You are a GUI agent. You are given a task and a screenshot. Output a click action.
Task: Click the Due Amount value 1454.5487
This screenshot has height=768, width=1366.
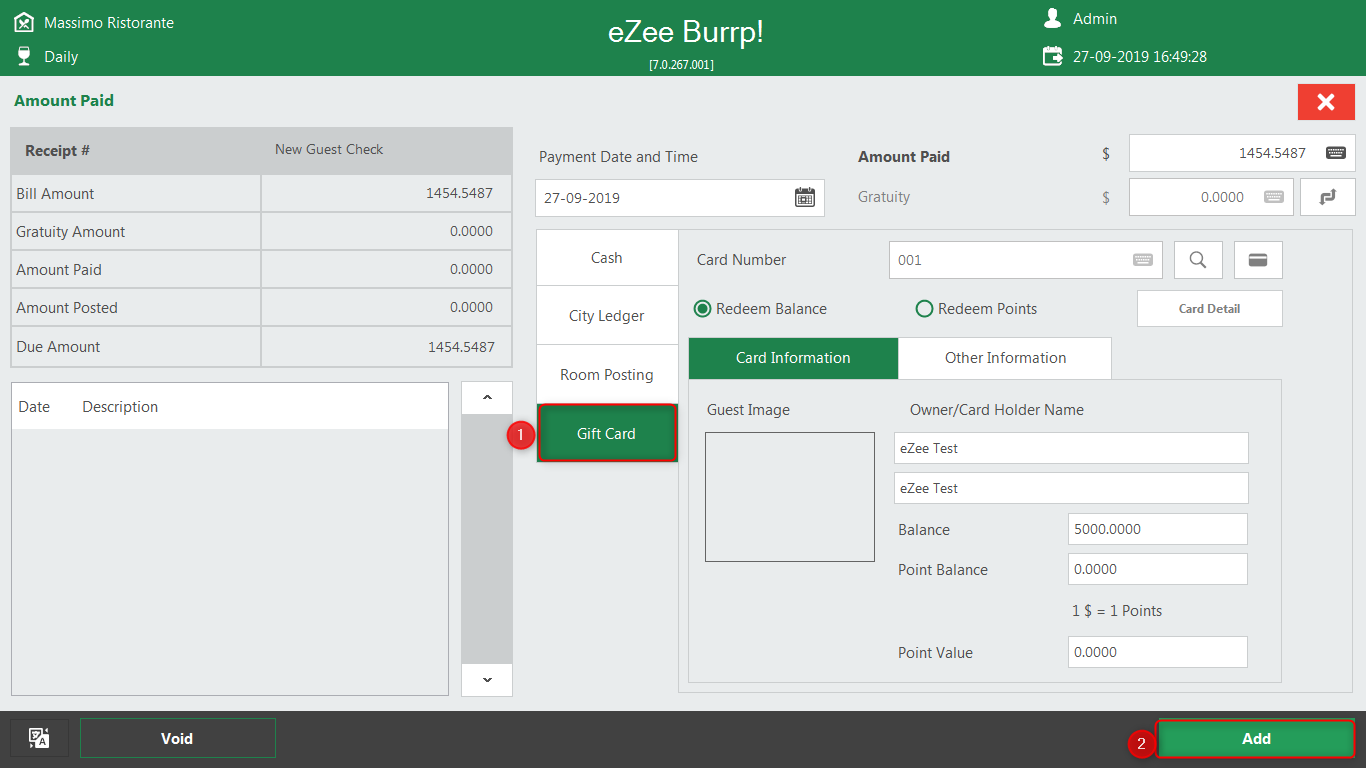(x=461, y=347)
